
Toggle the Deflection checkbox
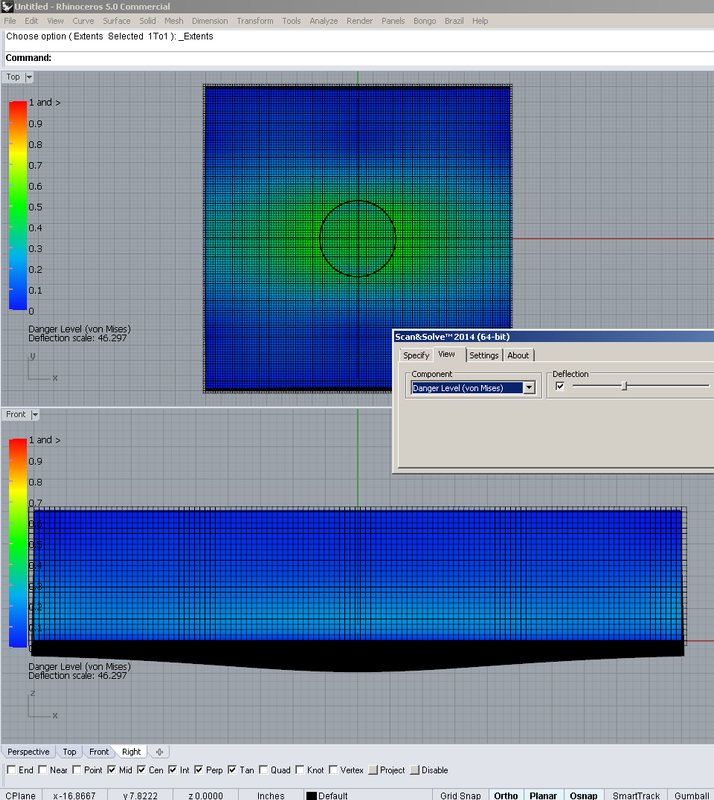click(x=560, y=386)
